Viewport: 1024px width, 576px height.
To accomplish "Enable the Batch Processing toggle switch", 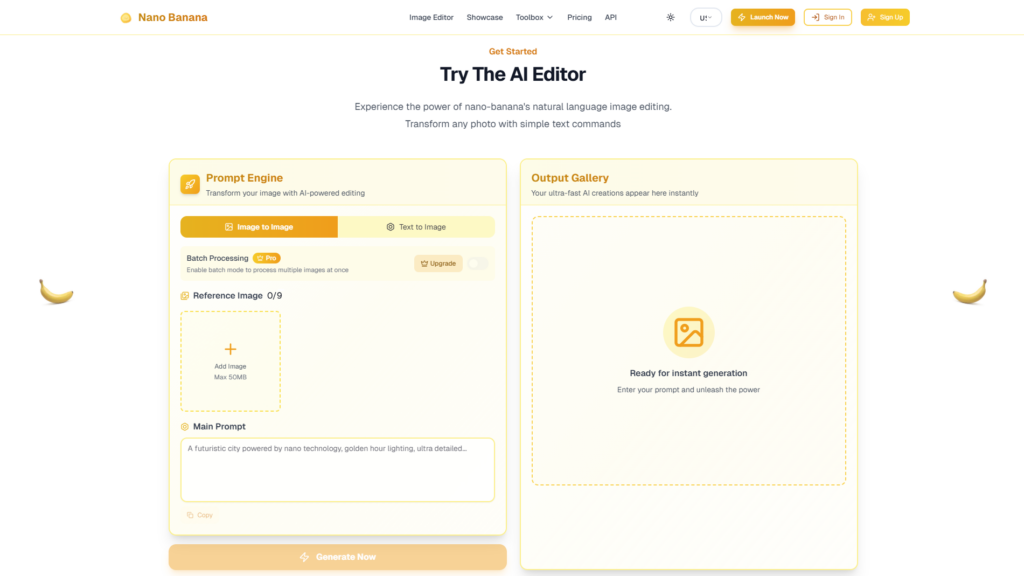I will pos(478,263).
